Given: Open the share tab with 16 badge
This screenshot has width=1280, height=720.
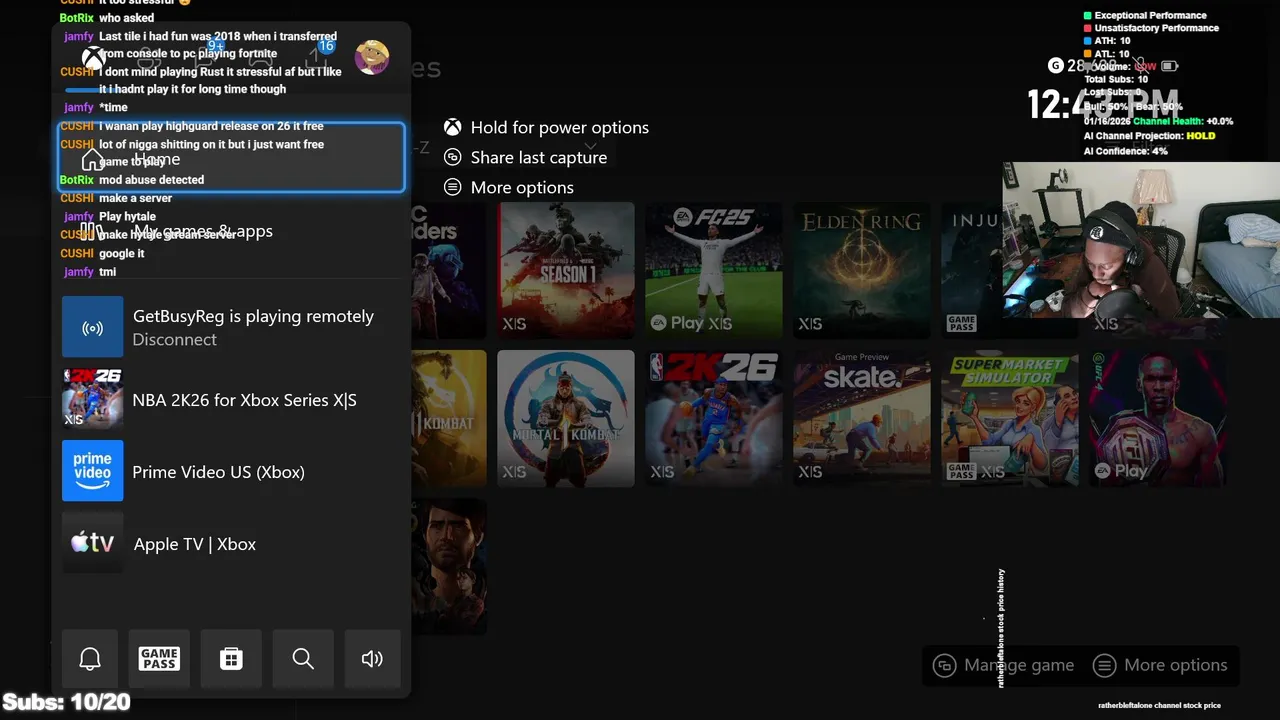Looking at the screenshot, I should tap(317, 55).
